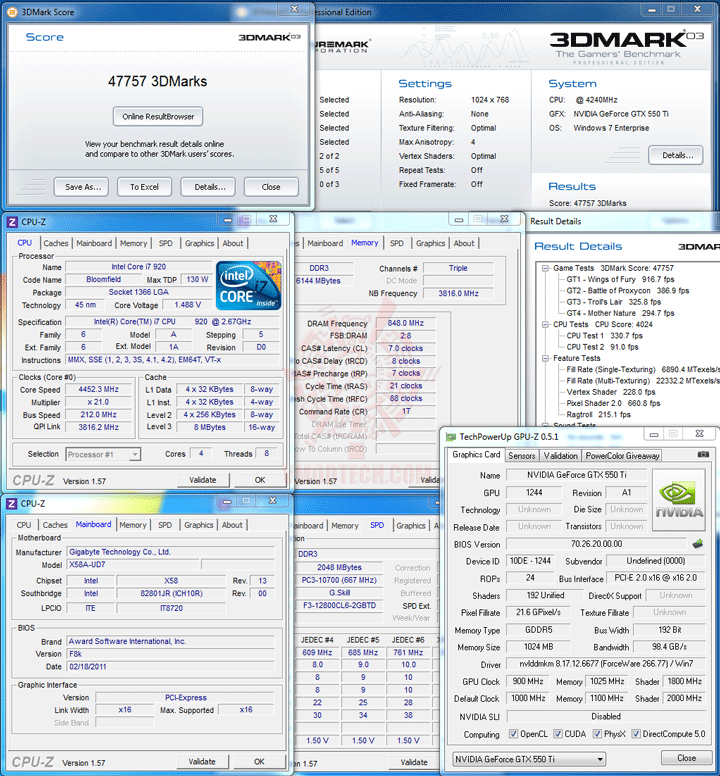720x776 pixels.
Task: Click Validate in the CPU-Z SPD window
Action: [x=414, y=762]
